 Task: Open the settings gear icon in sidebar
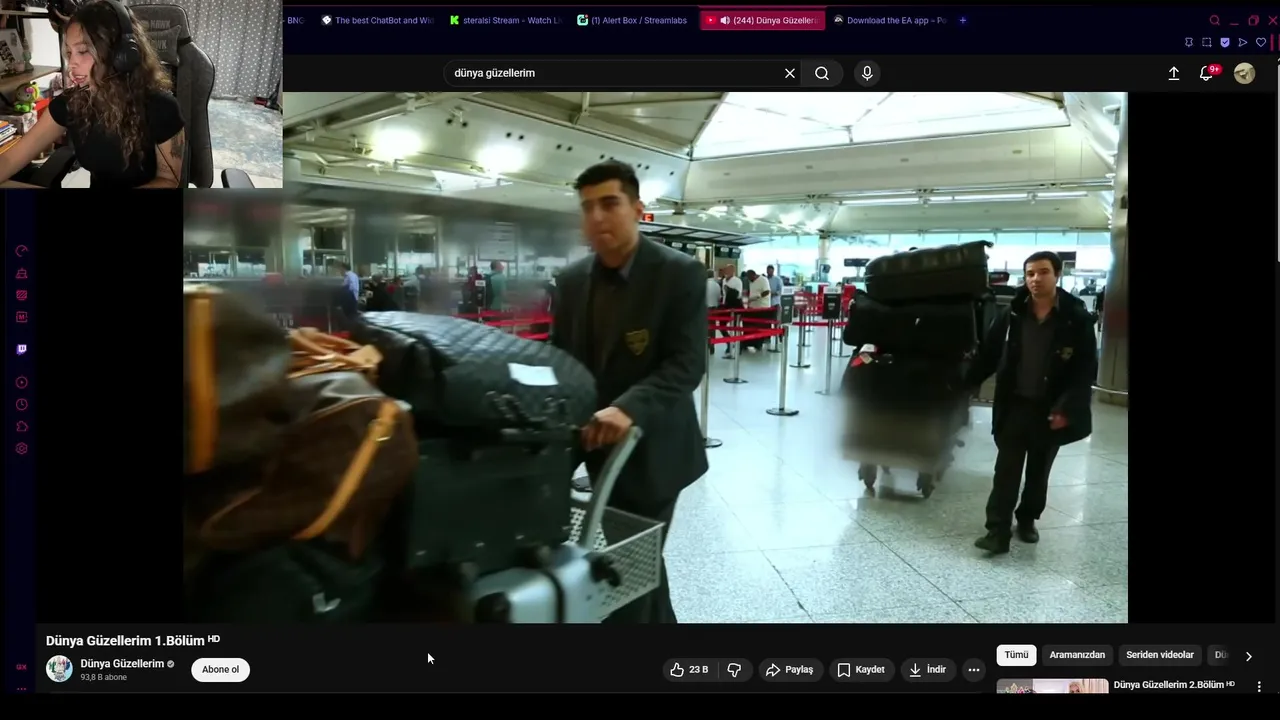click(x=22, y=448)
